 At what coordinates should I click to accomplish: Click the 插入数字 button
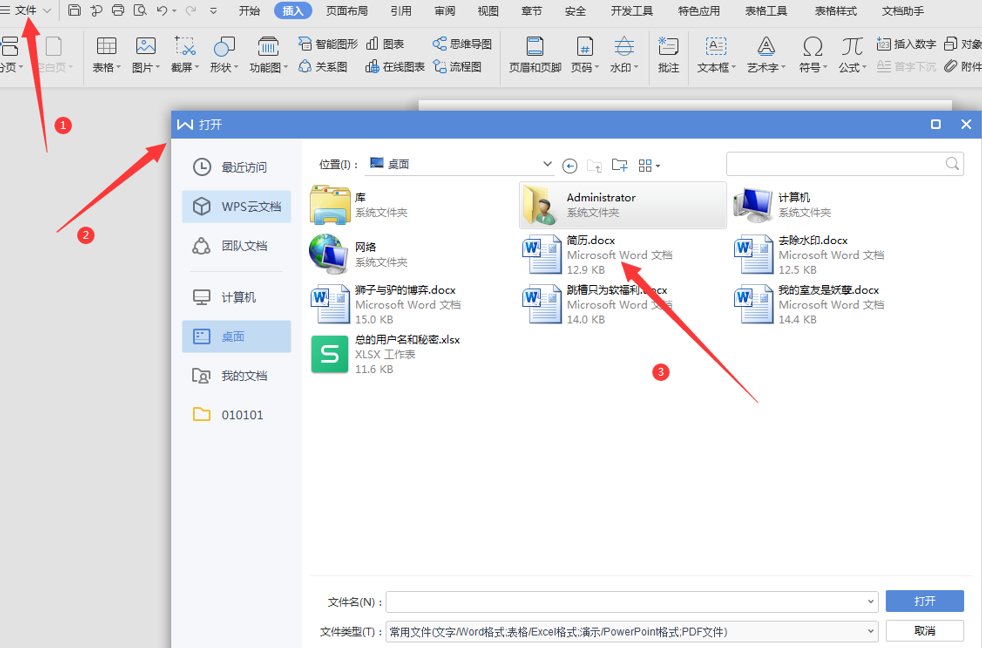906,44
